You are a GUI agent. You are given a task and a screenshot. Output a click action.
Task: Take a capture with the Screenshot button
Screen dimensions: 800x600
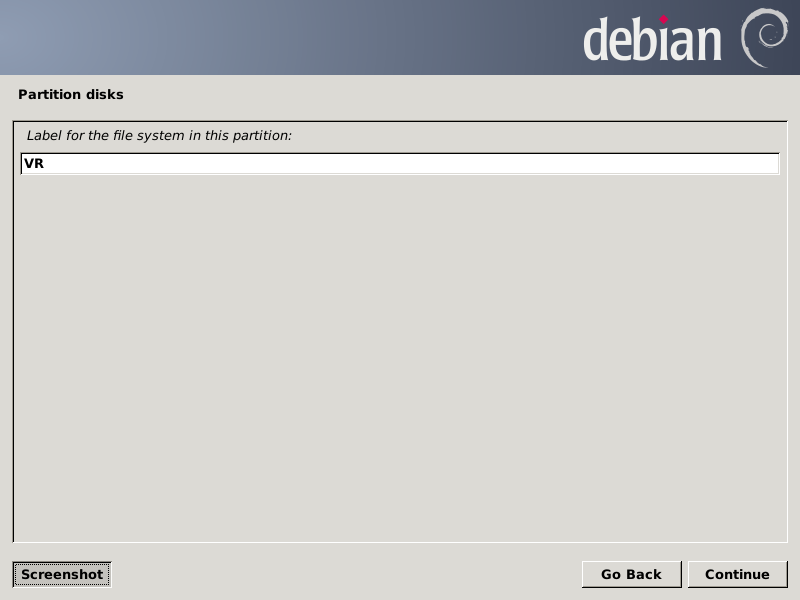coord(62,574)
